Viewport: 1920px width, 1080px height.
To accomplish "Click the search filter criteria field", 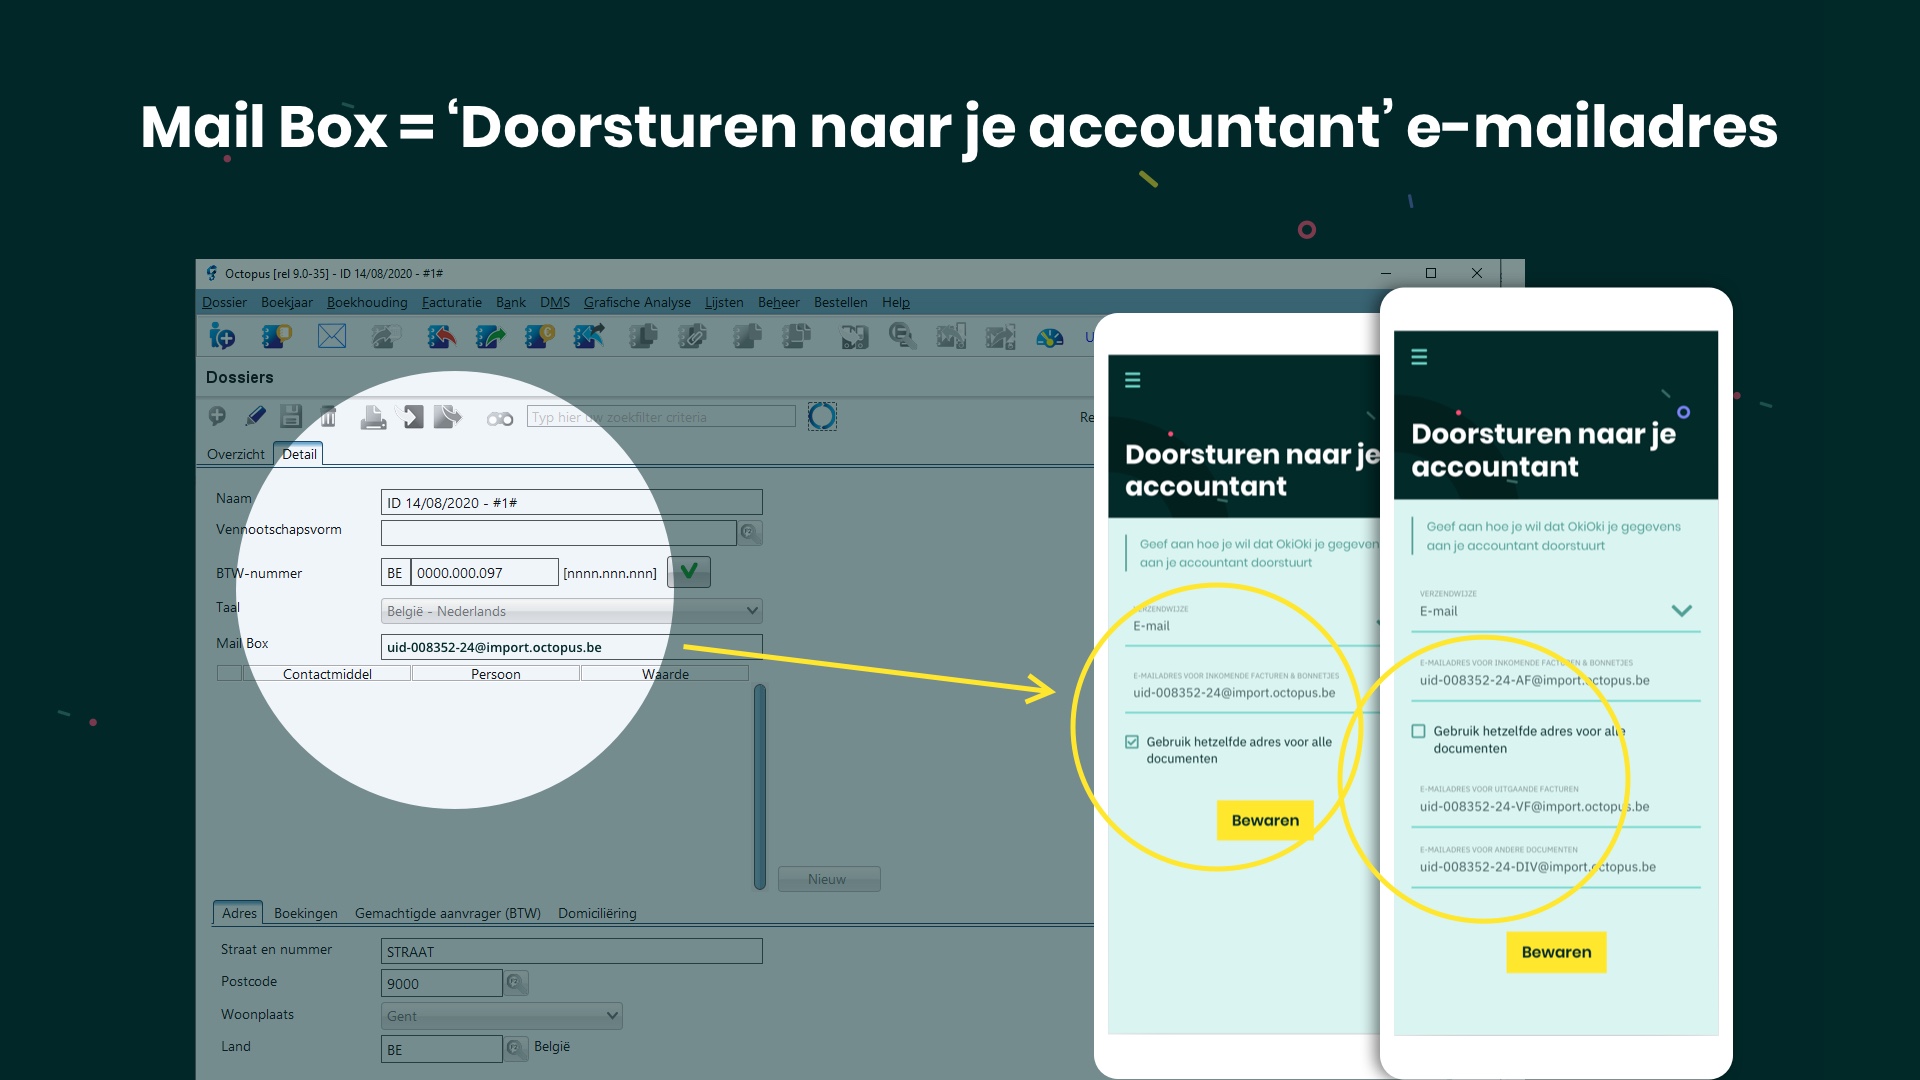I will (661, 417).
